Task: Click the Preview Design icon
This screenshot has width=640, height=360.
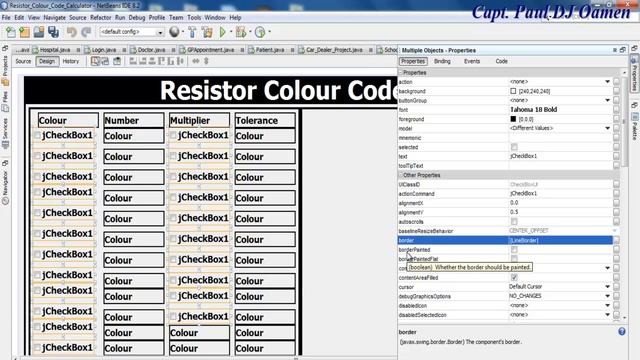Action: 117,61
